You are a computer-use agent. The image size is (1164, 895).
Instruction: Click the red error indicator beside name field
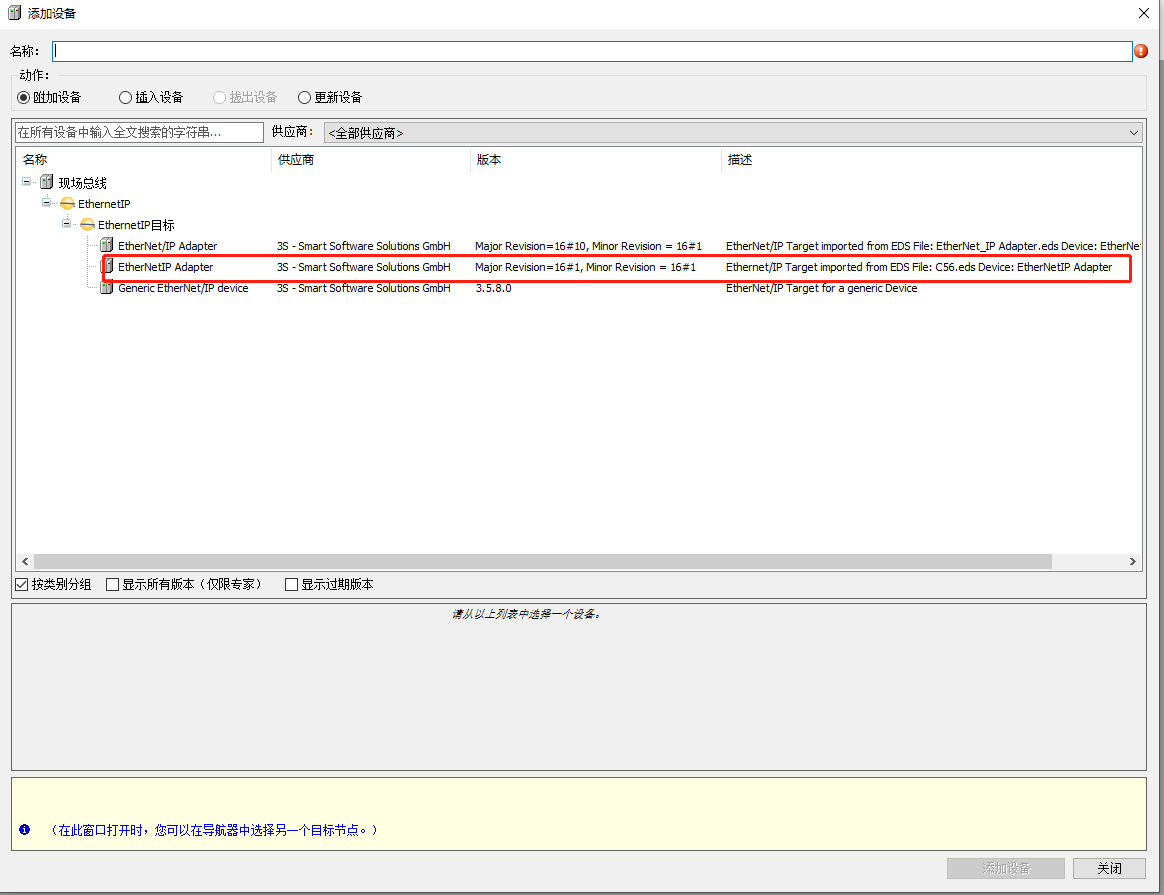pyautogui.click(x=1141, y=50)
